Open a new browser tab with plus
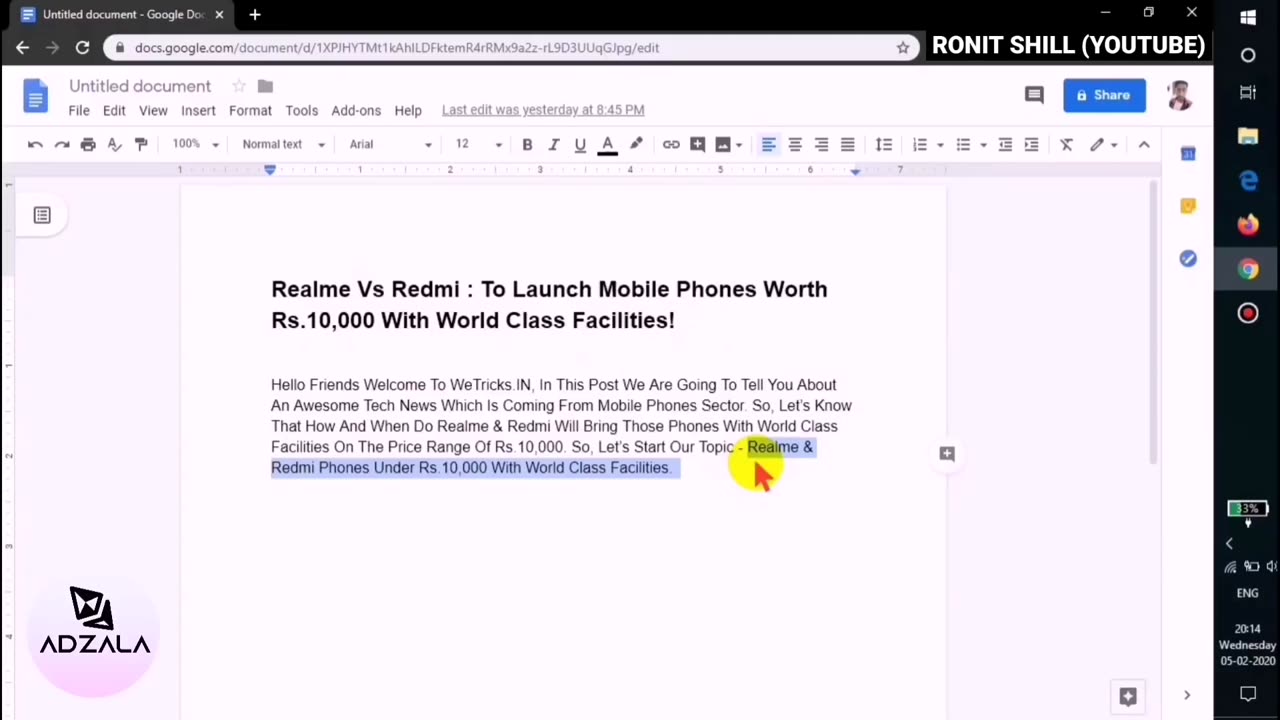Viewport: 1280px width, 720px height. tap(255, 14)
